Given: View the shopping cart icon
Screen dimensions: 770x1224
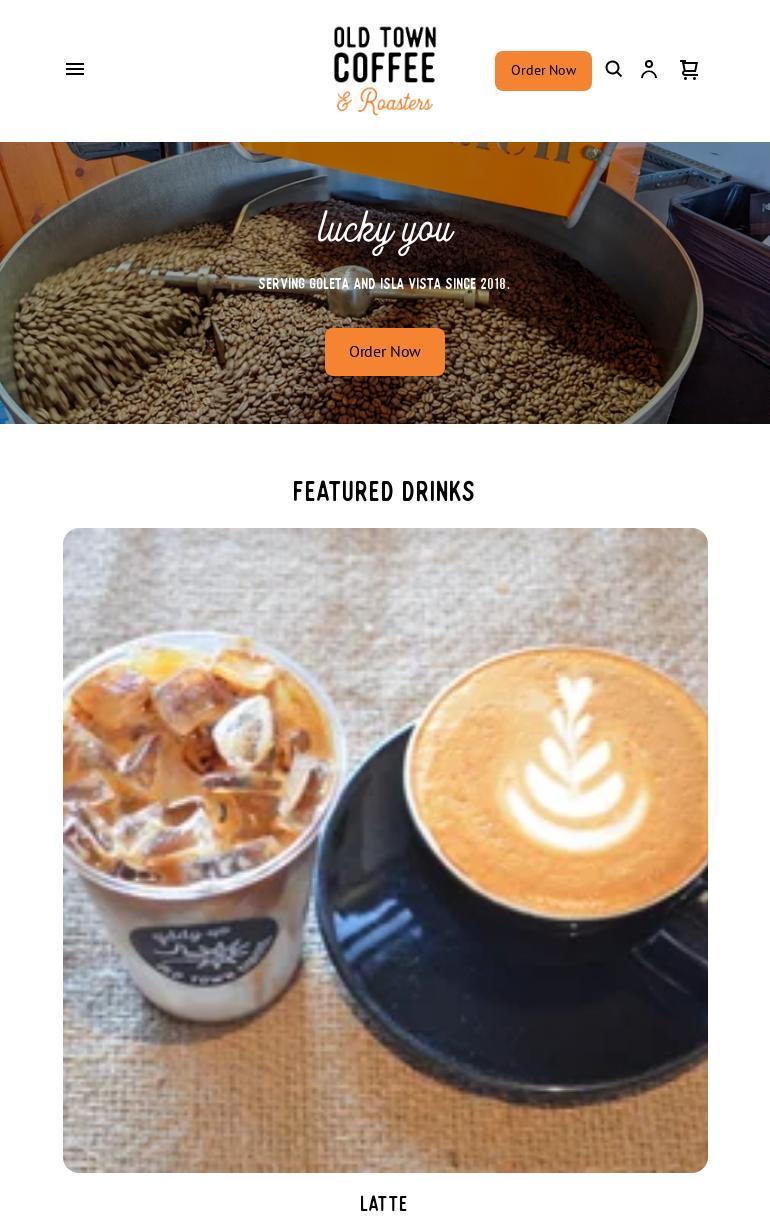Looking at the screenshot, I should click(689, 69).
